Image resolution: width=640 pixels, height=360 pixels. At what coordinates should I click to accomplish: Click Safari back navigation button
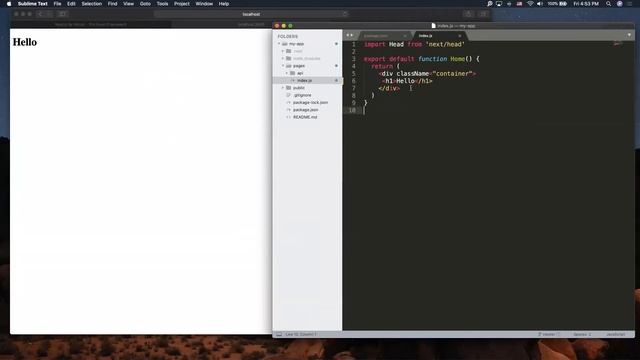coord(40,14)
